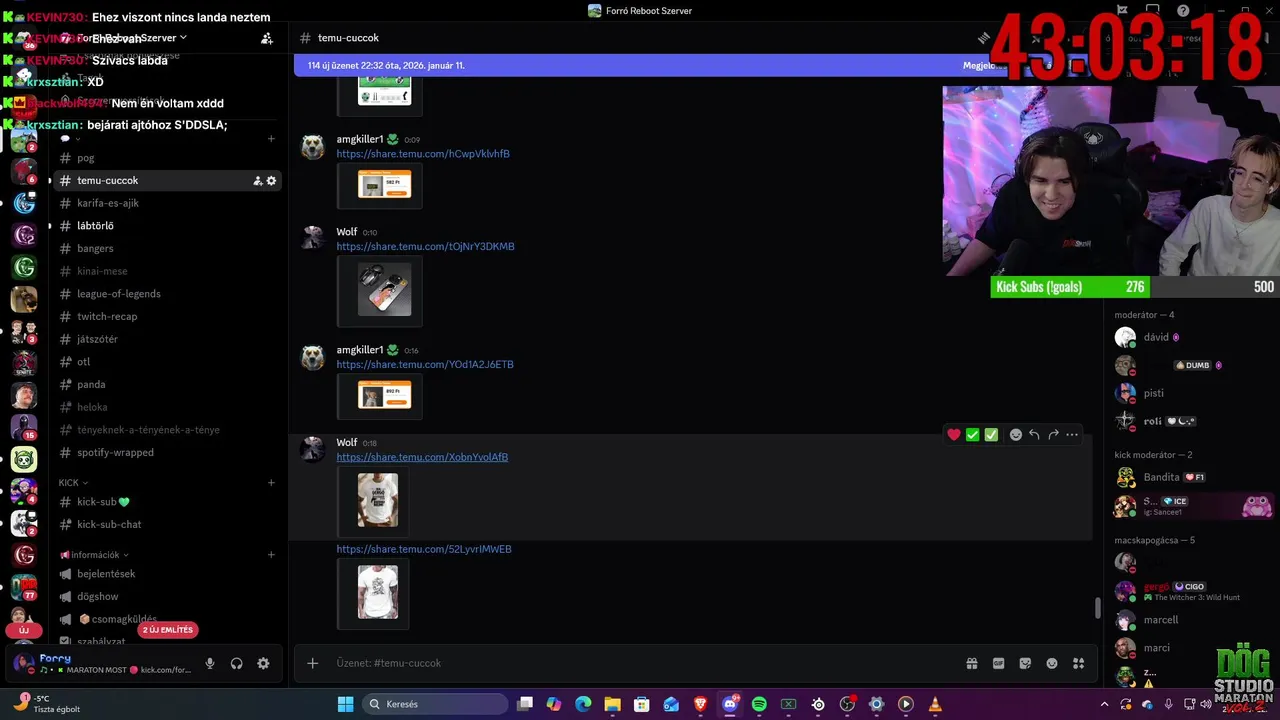Forward Wolf's message
1280x720 pixels.
[x=1053, y=434]
